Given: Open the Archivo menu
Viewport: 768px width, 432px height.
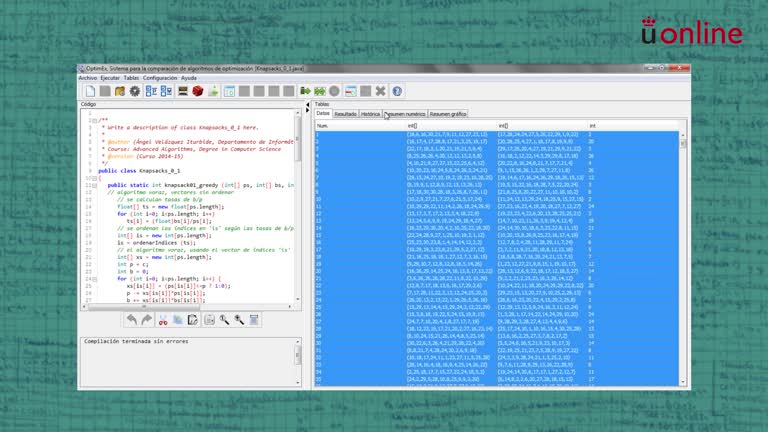Looking at the screenshot, I should [x=88, y=78].
